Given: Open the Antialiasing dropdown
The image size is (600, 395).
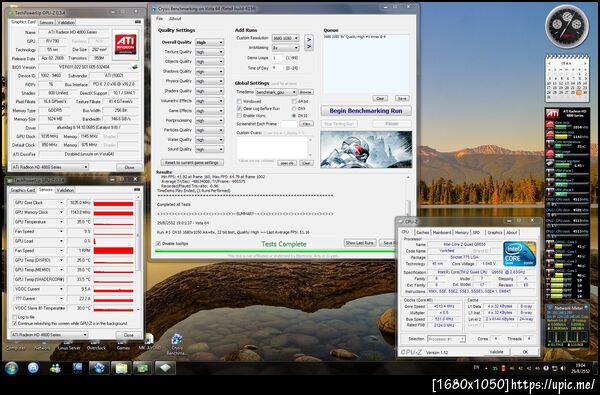Looking at the screenshot, I should (285, 48).
